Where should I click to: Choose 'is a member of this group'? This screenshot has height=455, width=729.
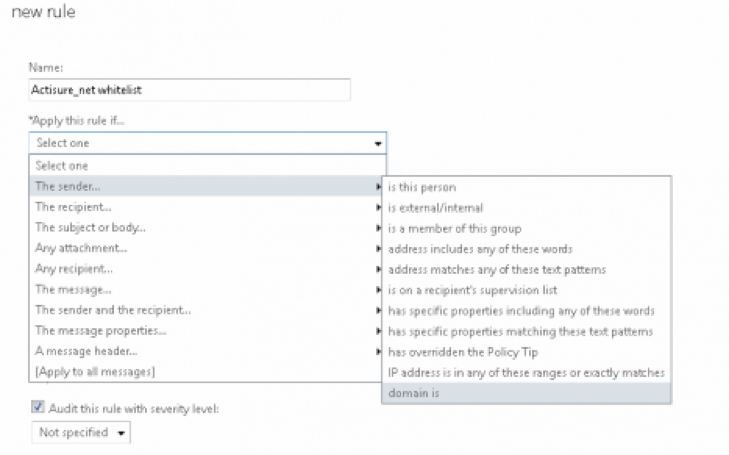[526, 229]
